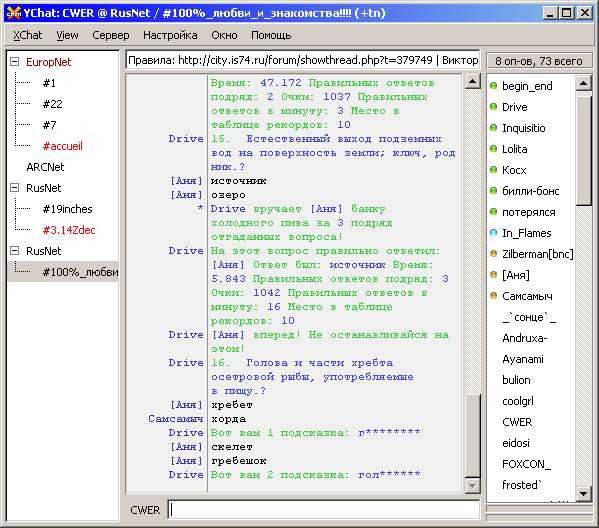This screenshot has width=599, height=528.
Task: Select user _`сонце`_ in user list
Action: [529, 317]
